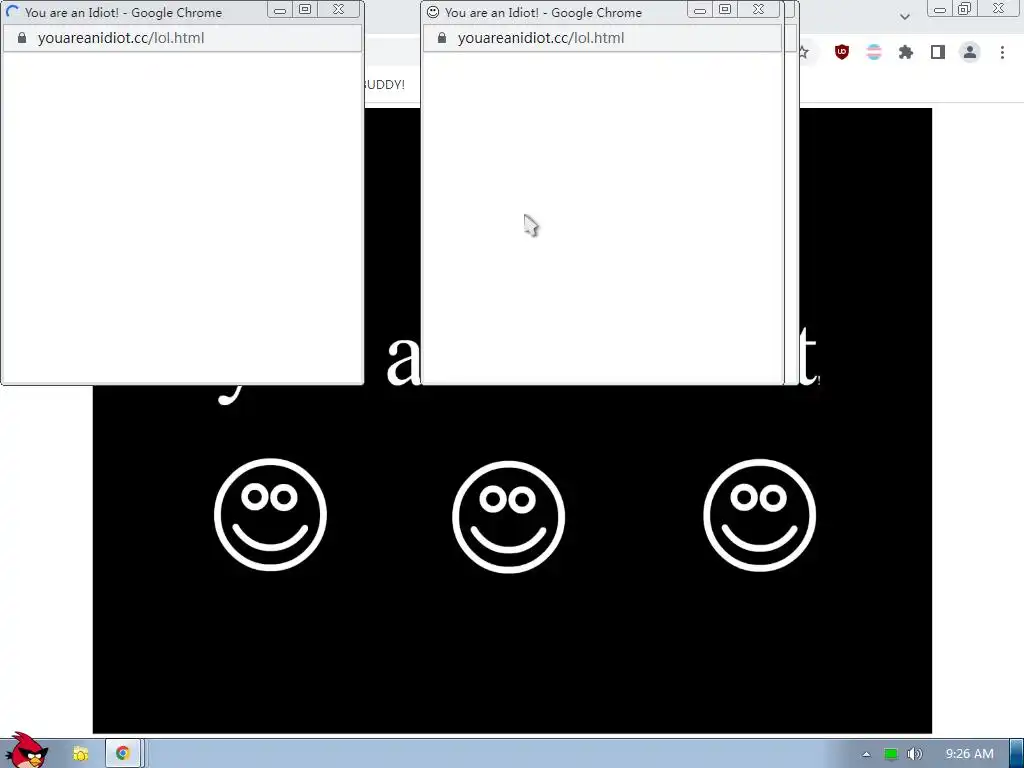Show hidden system tray icons
1024x768 pixels.
click(x=866, y=754)
